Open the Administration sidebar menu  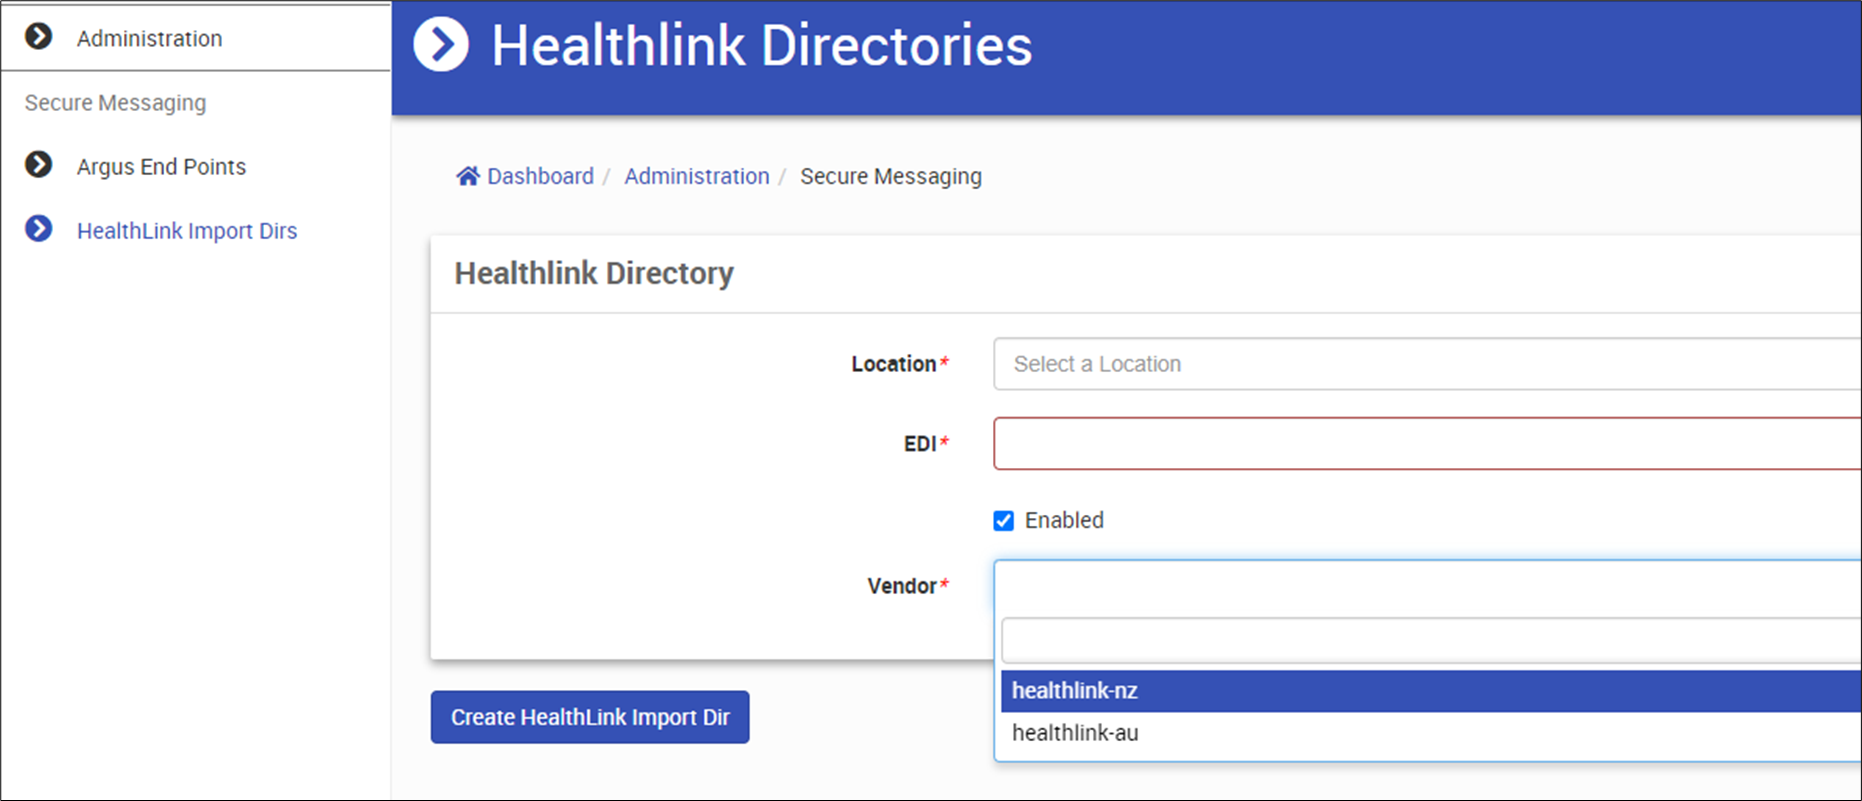[149, 38]
